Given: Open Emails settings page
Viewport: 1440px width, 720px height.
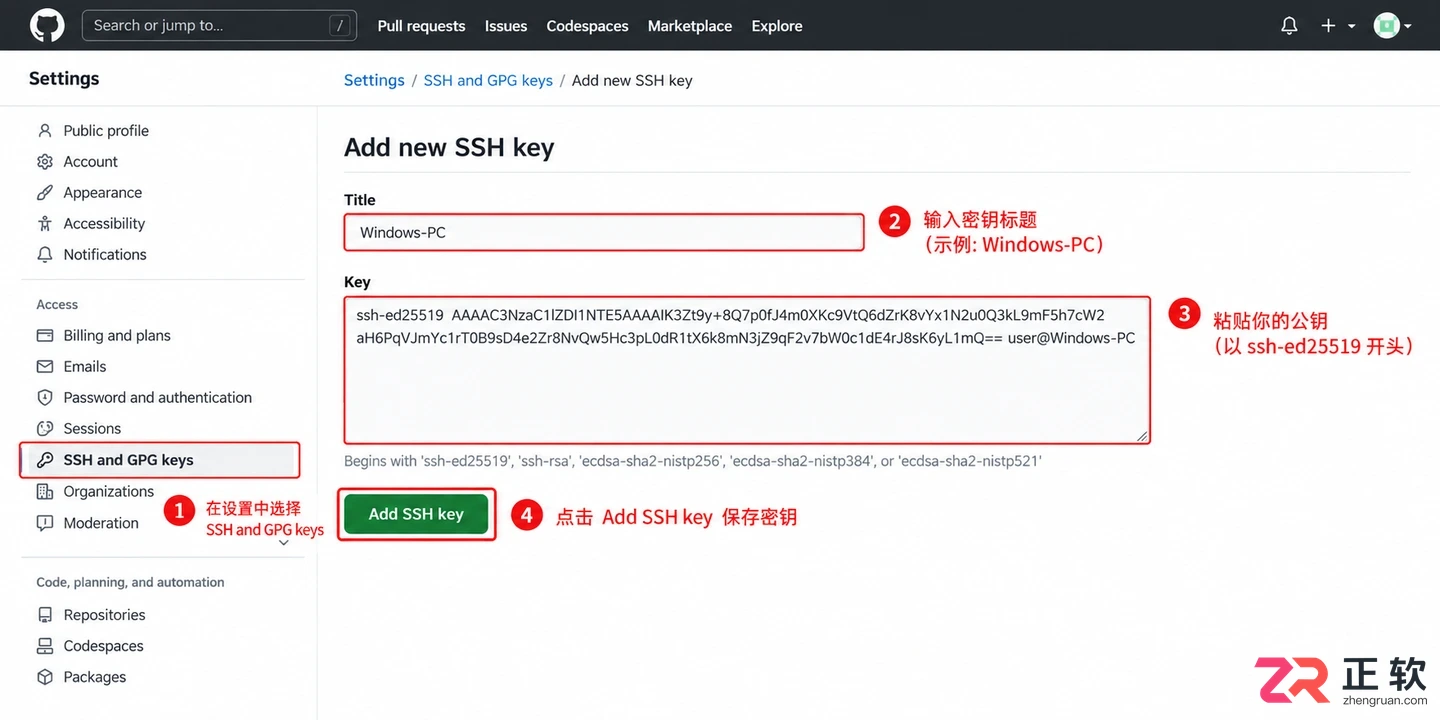Looking at the screenshot, I should (x=85, y=367).
